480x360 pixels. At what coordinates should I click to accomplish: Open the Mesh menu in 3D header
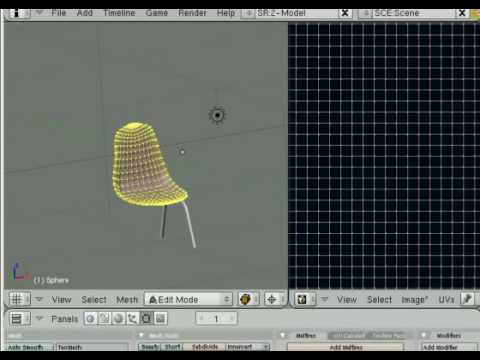[x=127, y=299]
